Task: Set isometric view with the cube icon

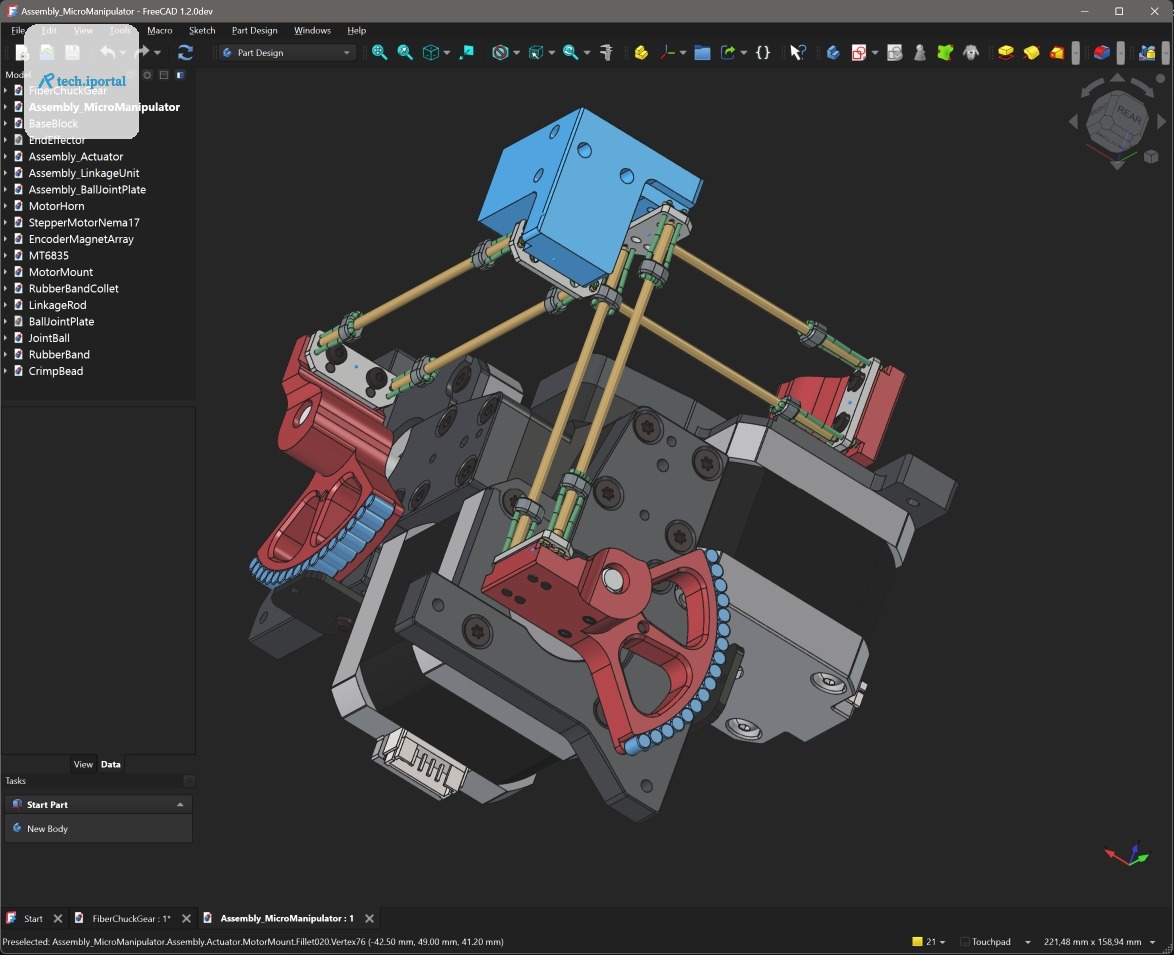Action: (x=431, y=52)
